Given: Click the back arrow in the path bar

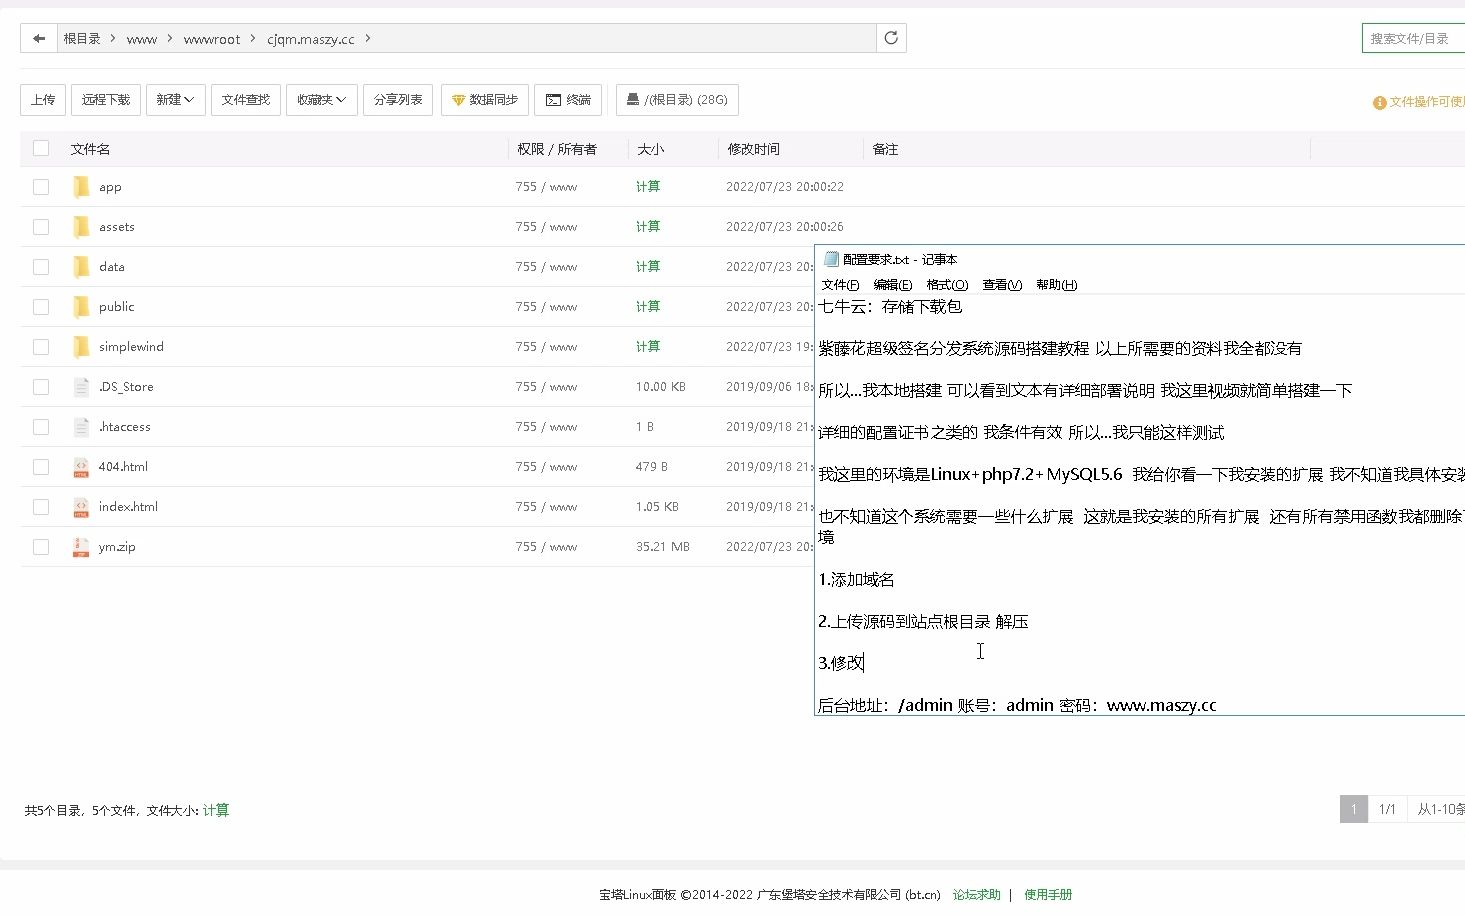Looking at the screenshot, I should [39, 39].
